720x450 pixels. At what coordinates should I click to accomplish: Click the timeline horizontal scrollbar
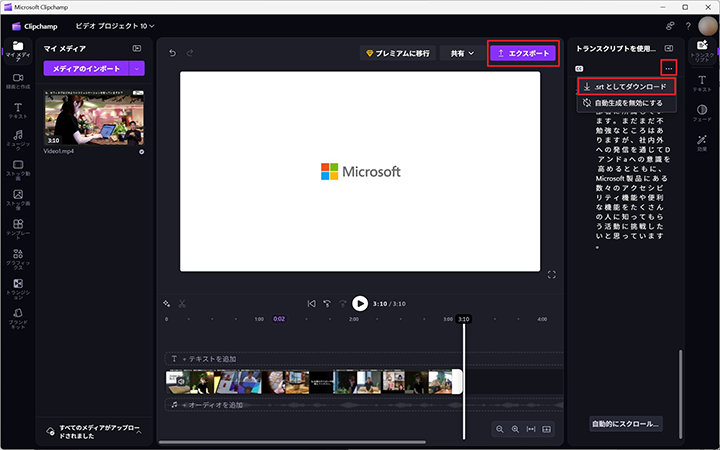292,443
